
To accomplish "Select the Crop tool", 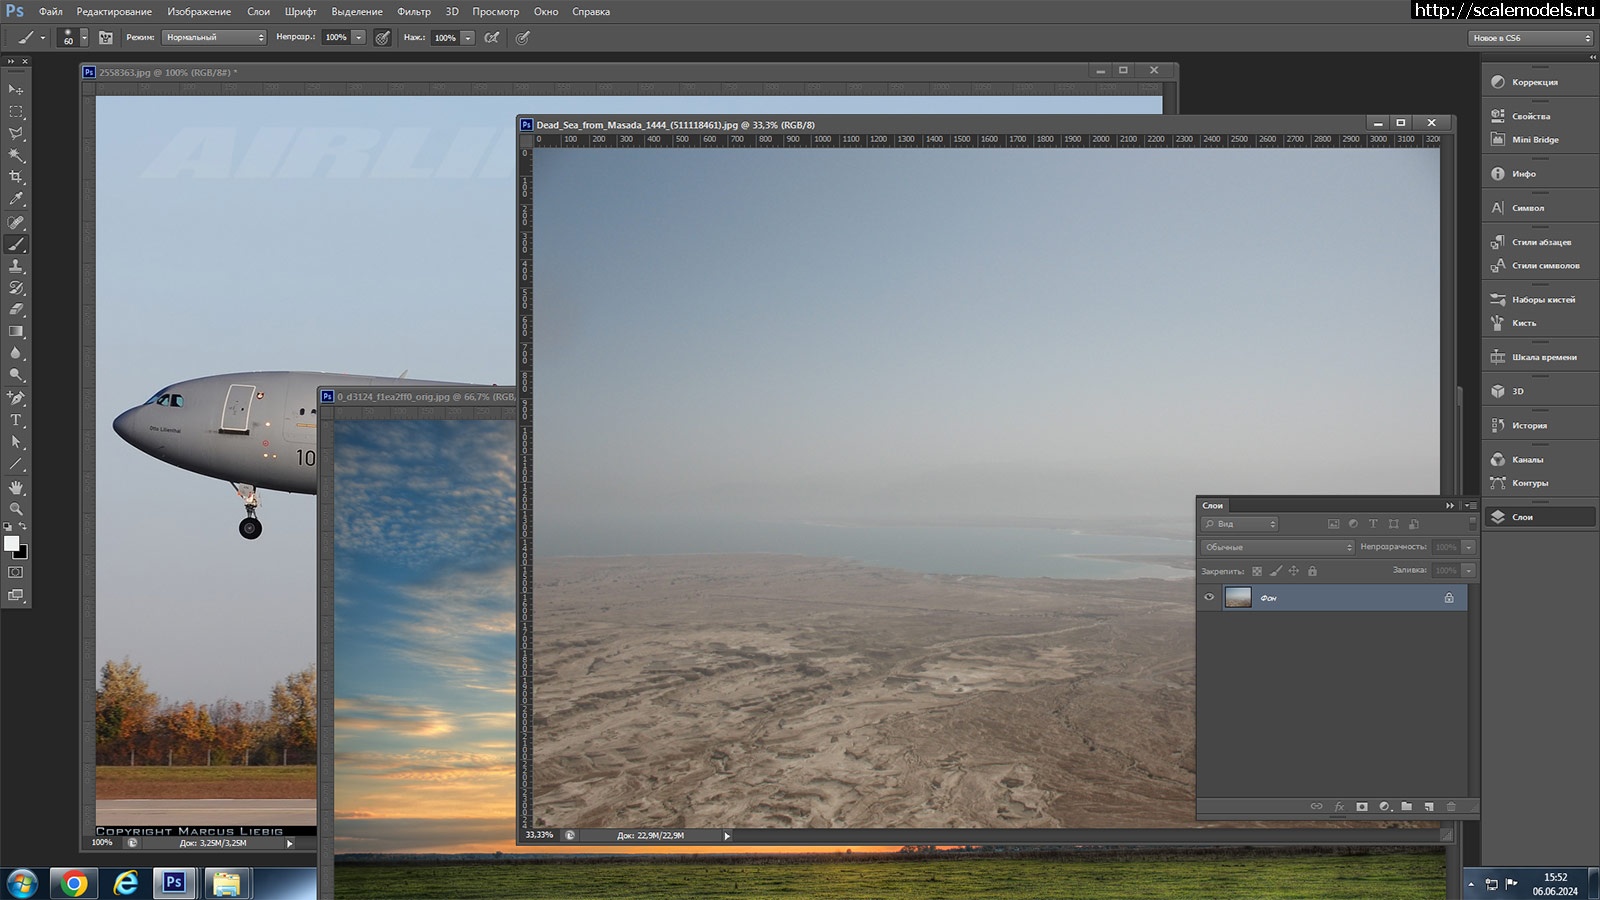I will click(x=16, y=177).
